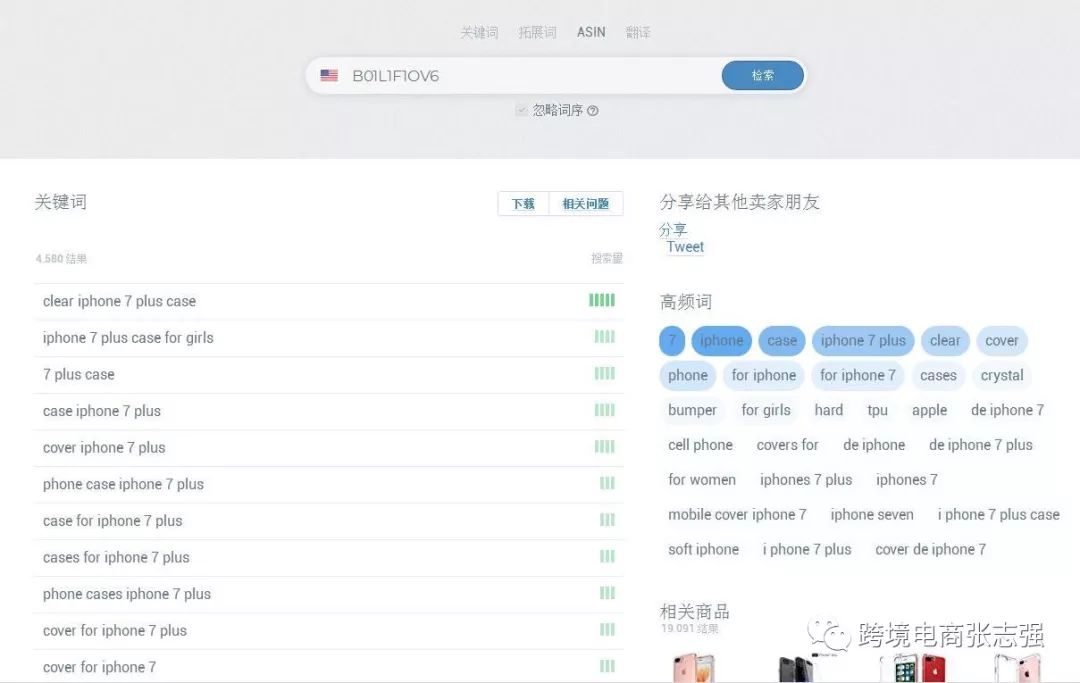This screenshot has width=1080, height=683.
Task: Click the Tweet link
Action: pos(685,246)
